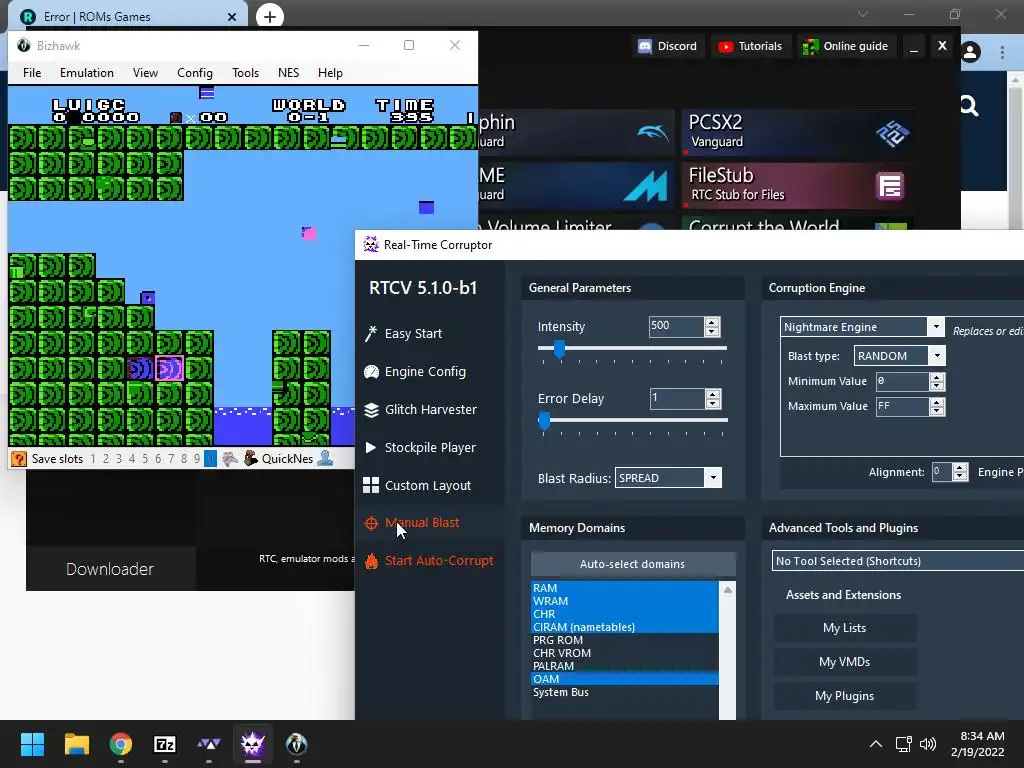Open the Engine Config panel
The height and width of the screenshot is (768, 1024).
pyautogui.click(x=415, y=372)
